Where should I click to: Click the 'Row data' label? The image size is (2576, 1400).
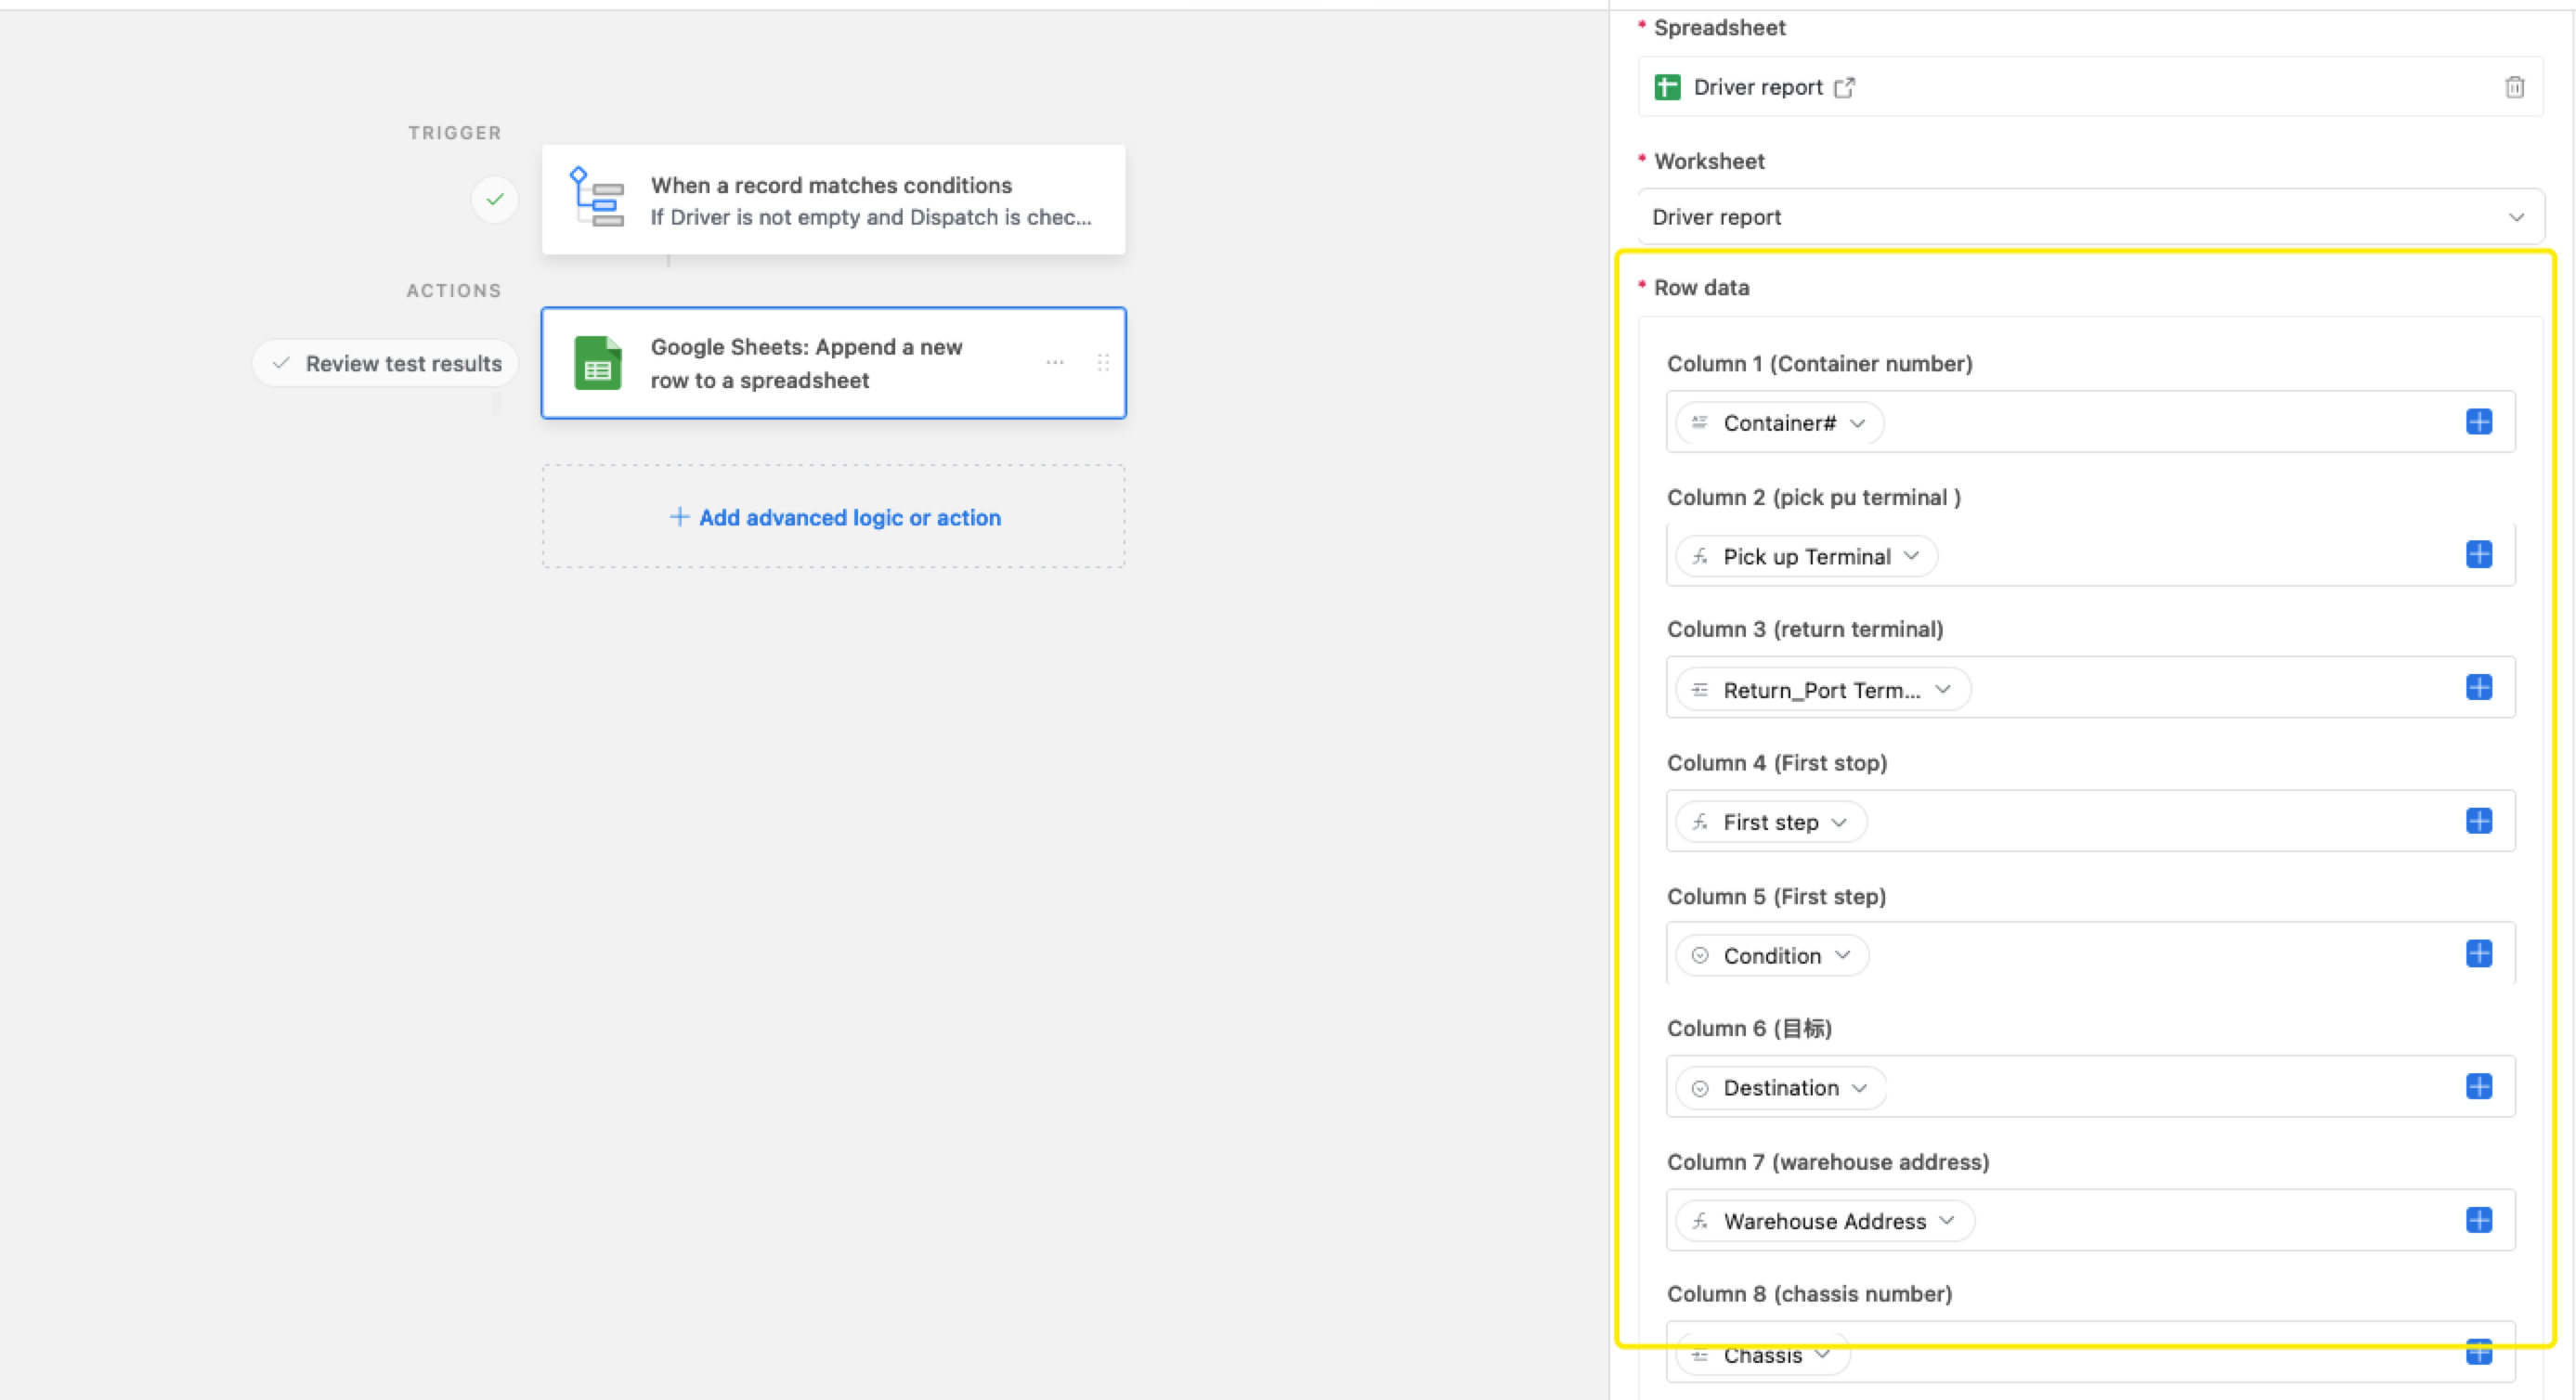[1701, 287]
